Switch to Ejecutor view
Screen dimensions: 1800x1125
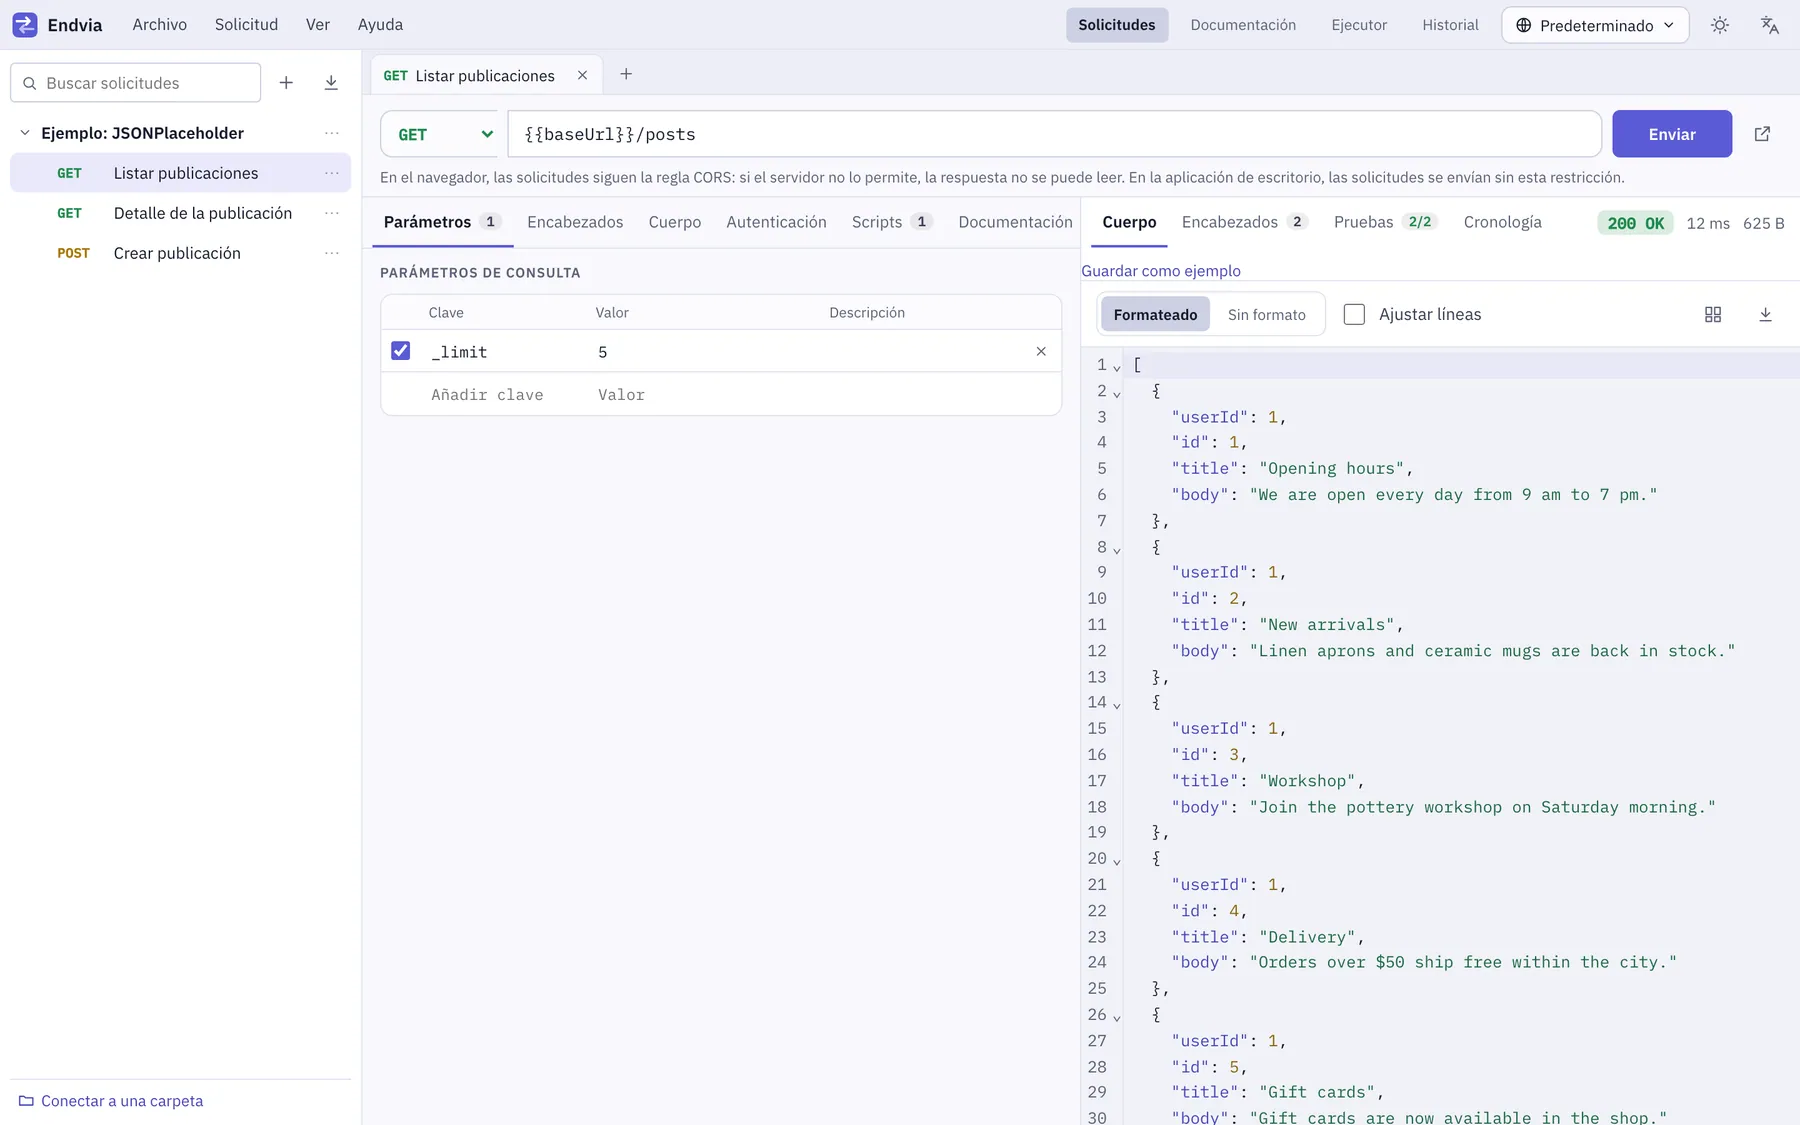click(1359, 25)
